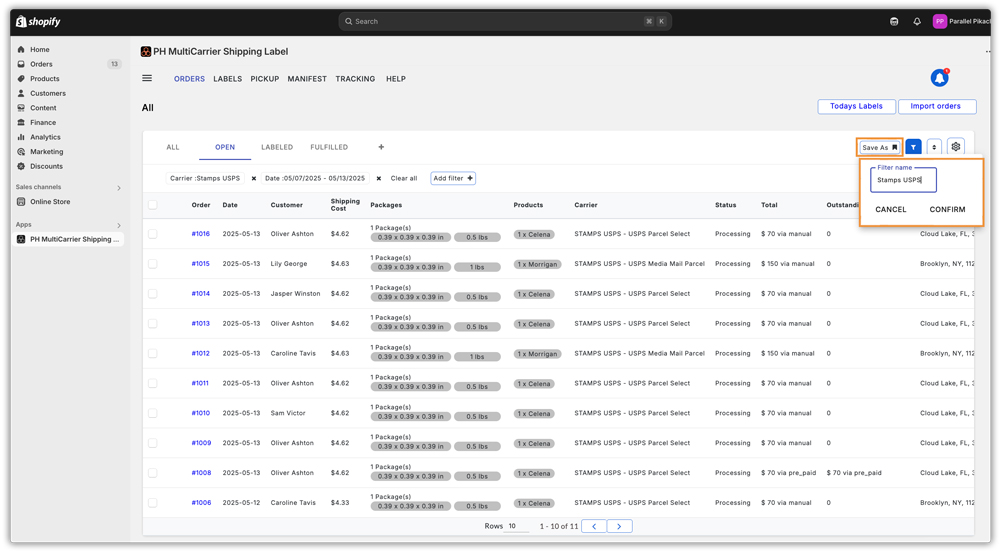Expand the Sales channels section
Image resolution: width=1000 pixels, height=553 pixels.
(x=119, y=188)
